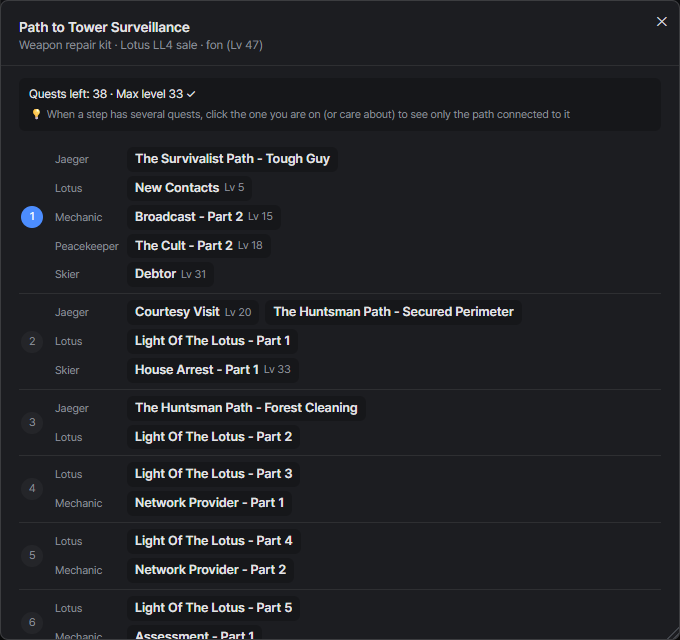Click the Lotus label beside Light Of The Lotus - Part 1

click(x=69, y=342)
